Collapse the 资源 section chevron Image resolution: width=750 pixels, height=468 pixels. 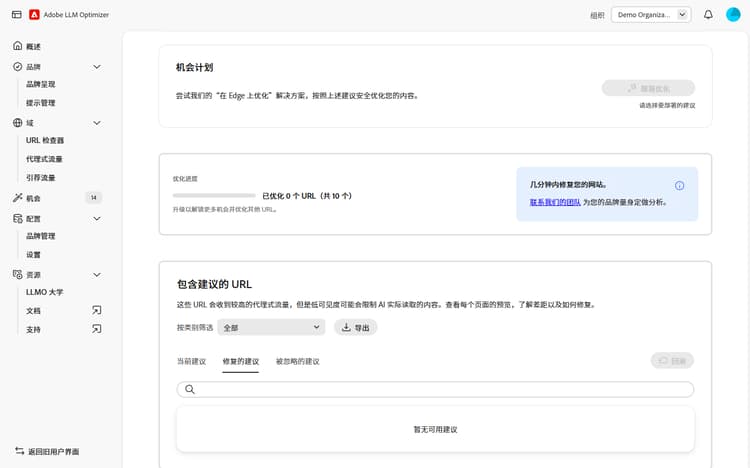(97, 274)
